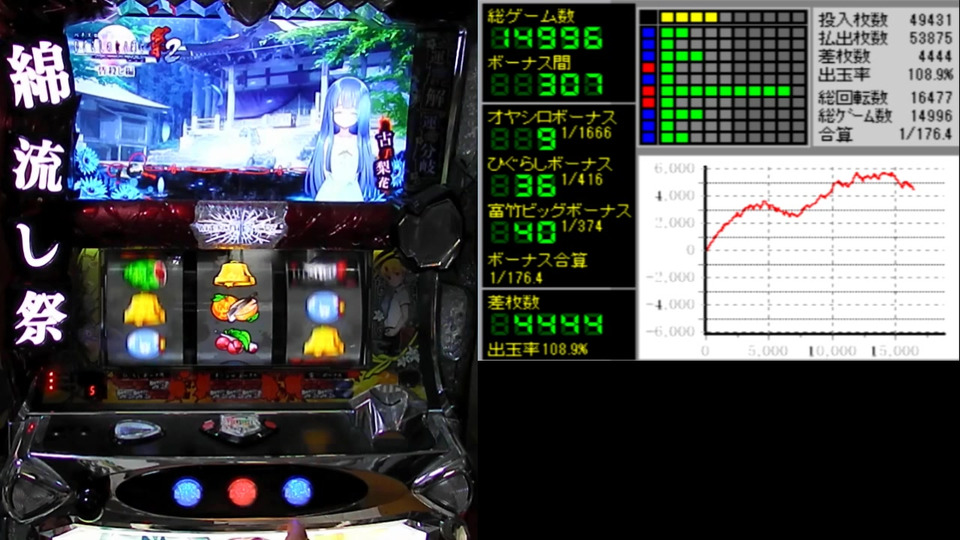Image resolution: width=960 pixels, height=540 pixels.
Task: Click the -6,000 label on graph's vertical axis
Action: [x=670, y=331]
